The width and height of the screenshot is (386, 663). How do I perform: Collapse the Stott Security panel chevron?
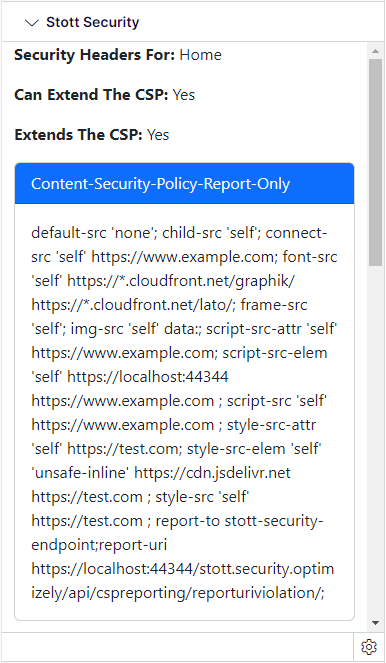pyautogui.click(x=32, y=23)
